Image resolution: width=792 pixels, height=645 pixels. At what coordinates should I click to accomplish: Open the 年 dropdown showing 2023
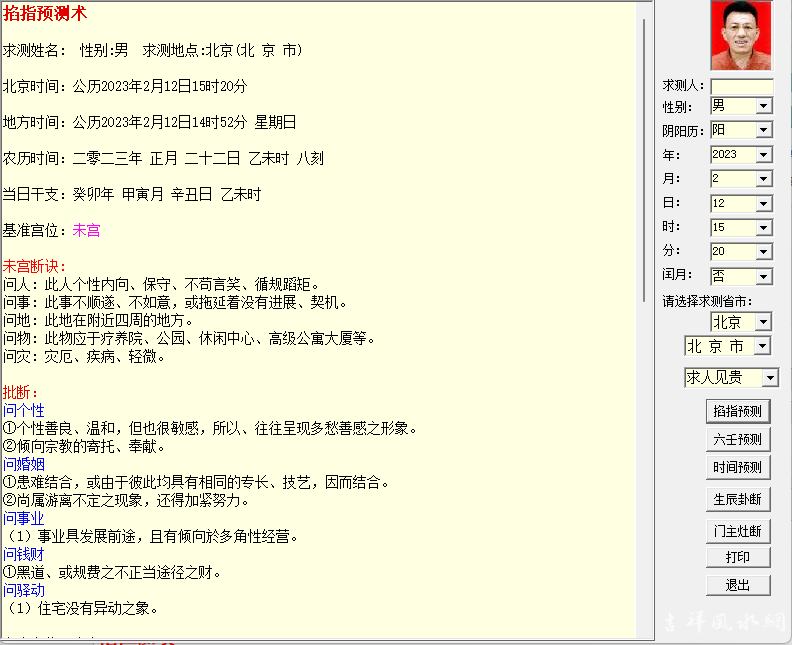763,155
